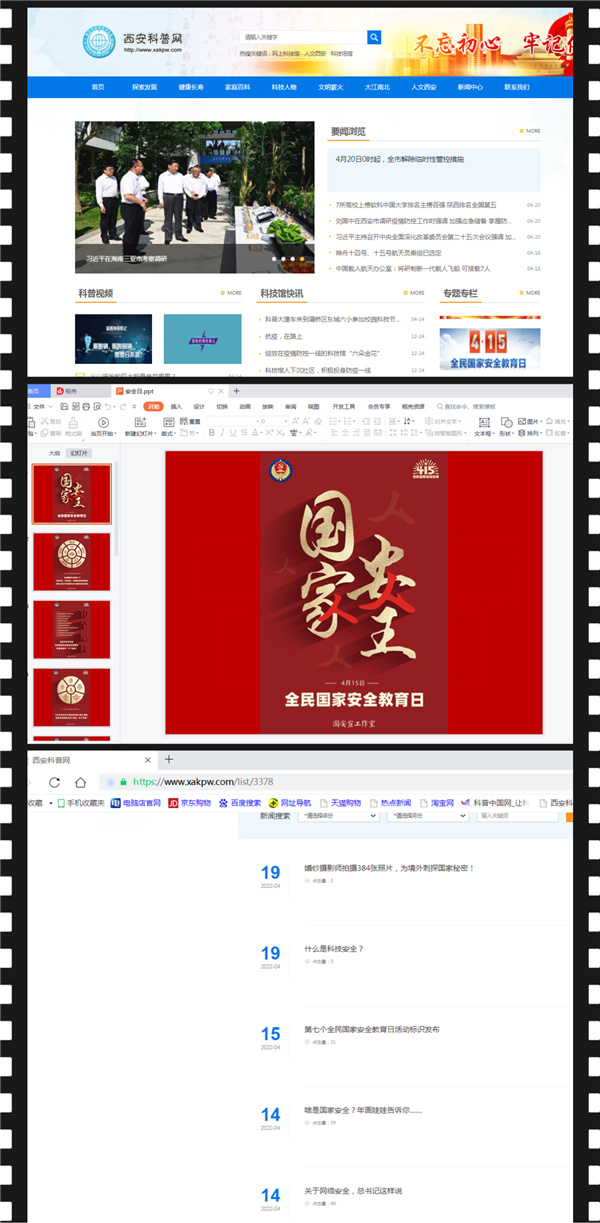Click the magnifier search button on 西安科普网 header
Image resolution: width=600 pixels, height=1223 pixels.
point(374,38)
